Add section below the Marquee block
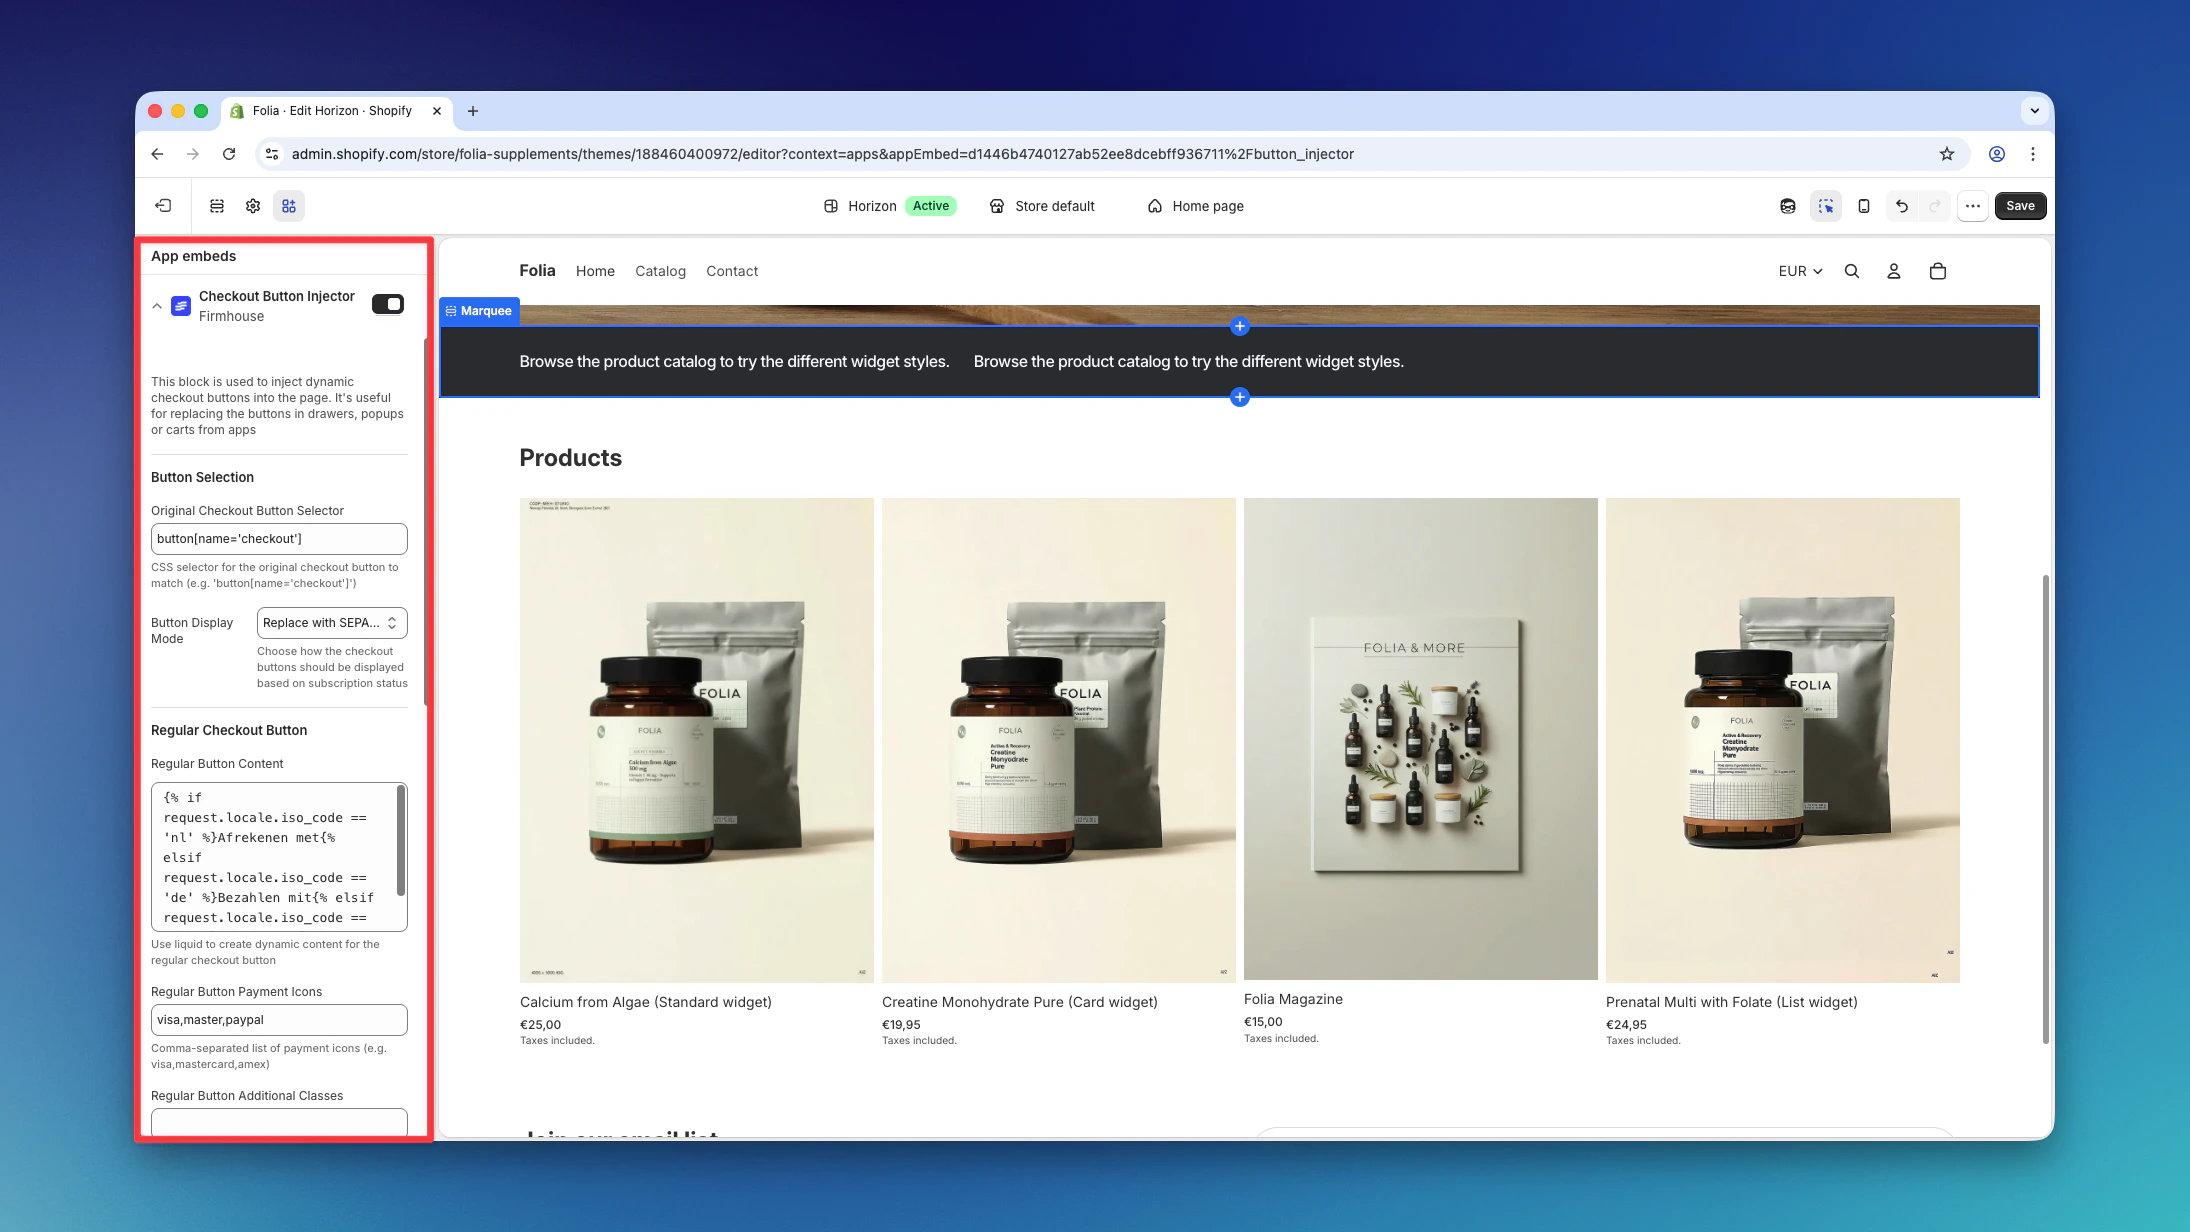 [1240, 397]
